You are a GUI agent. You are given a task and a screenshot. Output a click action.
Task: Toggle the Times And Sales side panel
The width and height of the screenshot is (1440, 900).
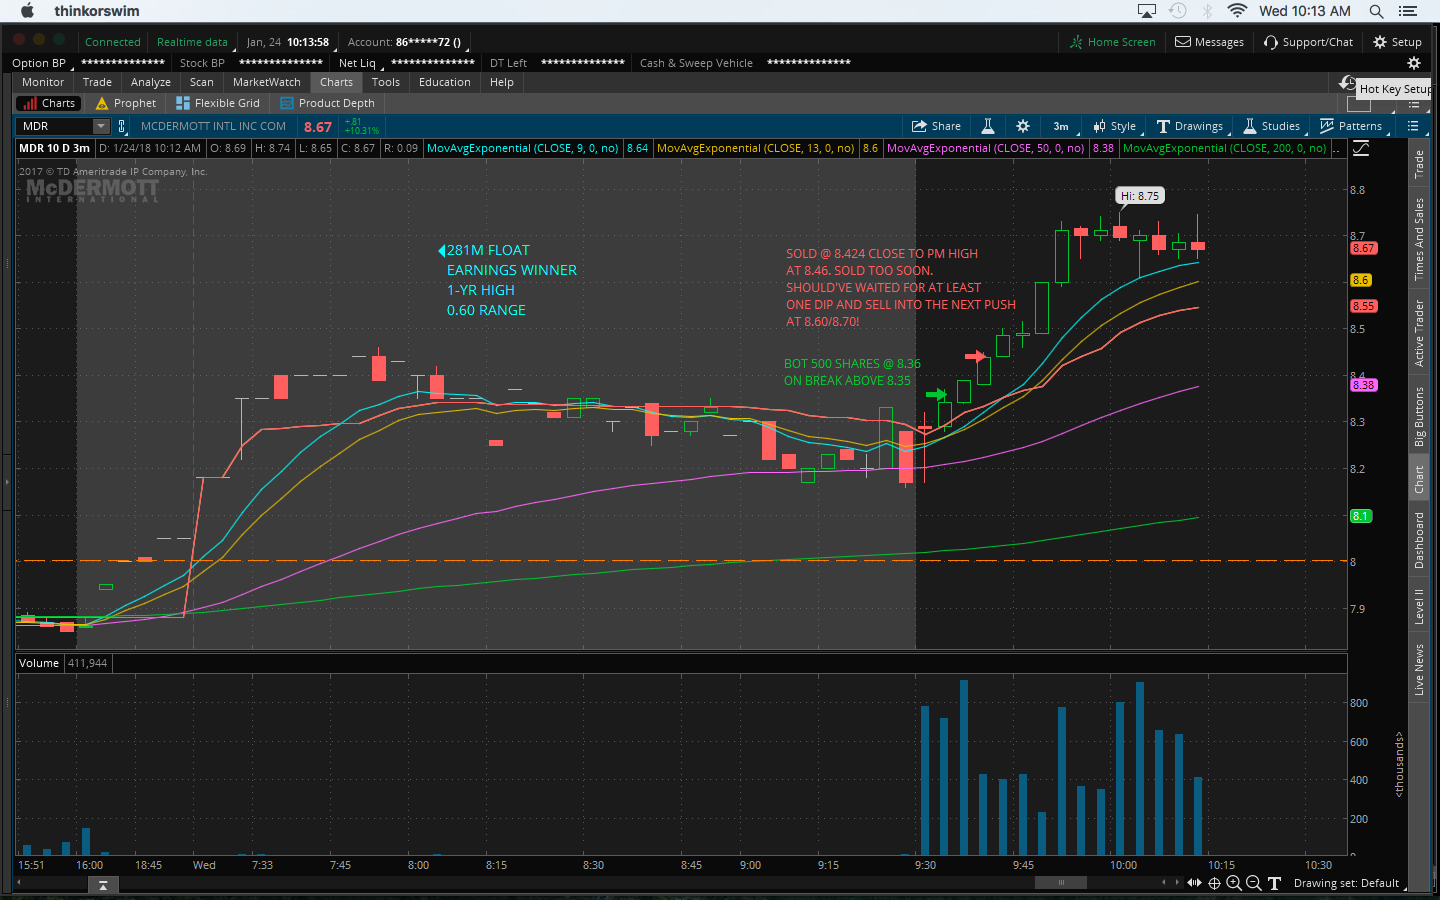click(1418, 239)
